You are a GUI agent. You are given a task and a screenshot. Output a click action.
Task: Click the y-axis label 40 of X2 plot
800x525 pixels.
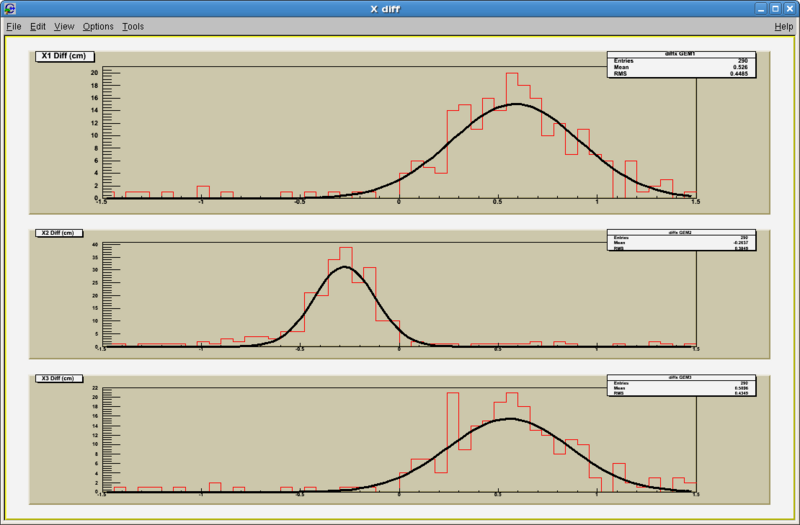click(x=95, y=245)
